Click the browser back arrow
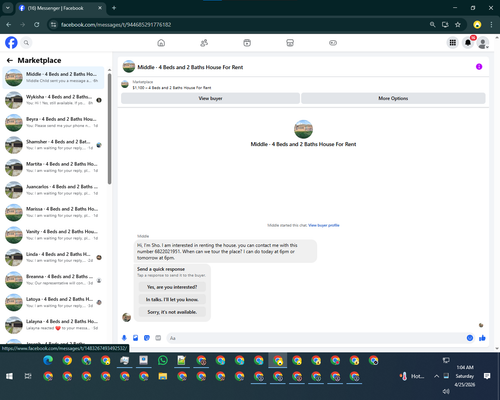The height and width of the screenshot is (400, 500). [9, 25]
